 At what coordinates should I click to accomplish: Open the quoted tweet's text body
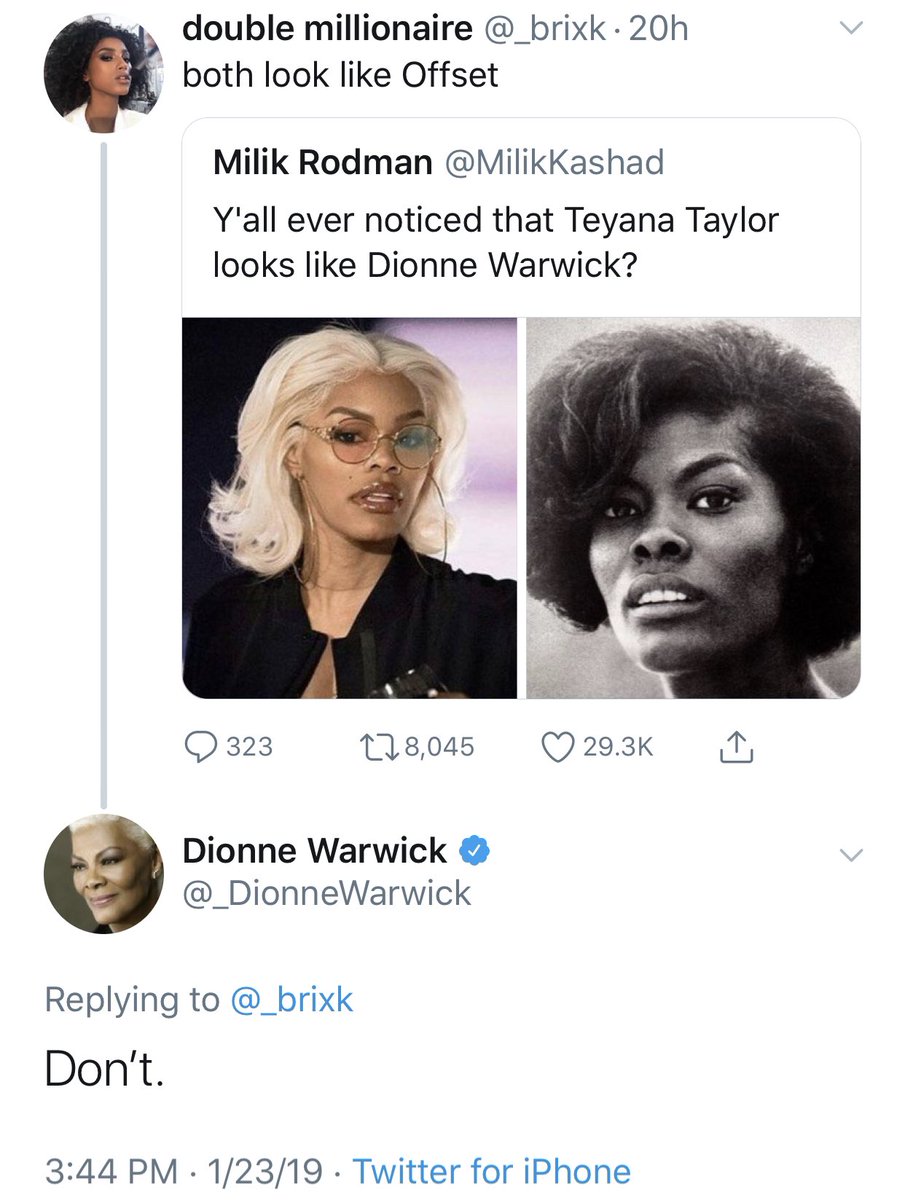click(495, 244)
